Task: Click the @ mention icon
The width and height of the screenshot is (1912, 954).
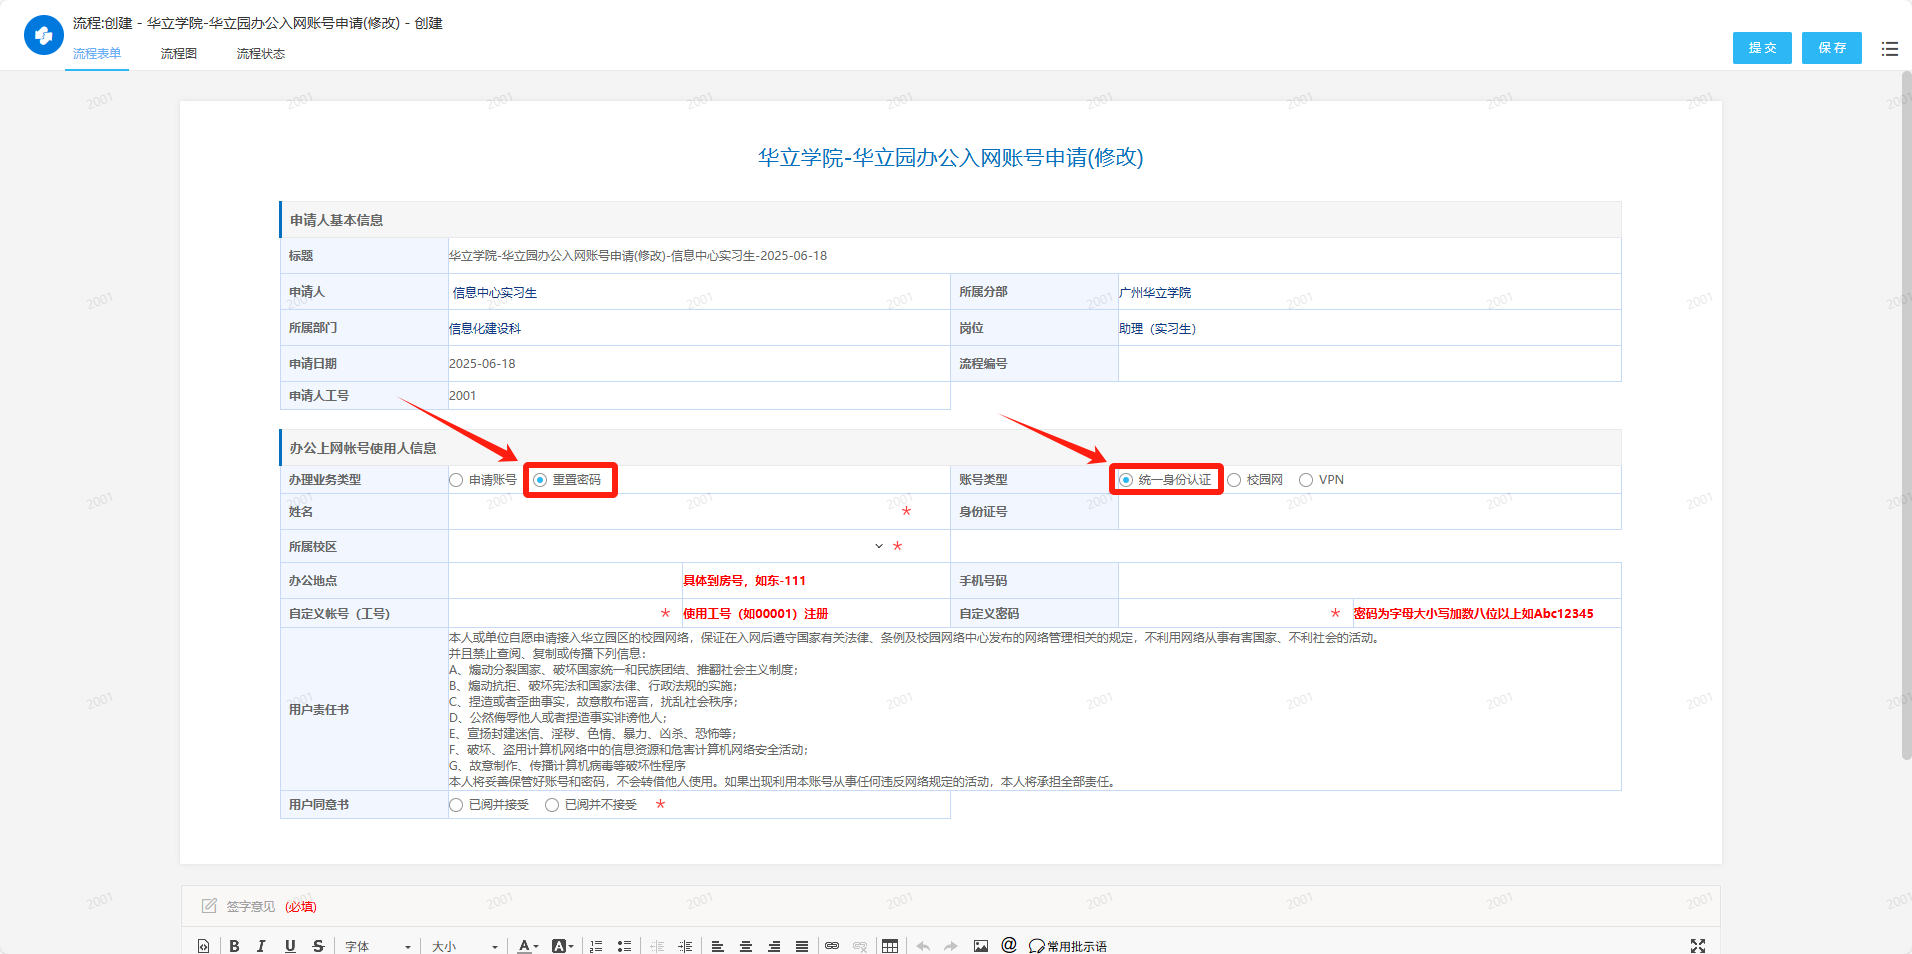Action: (1009, 945)
